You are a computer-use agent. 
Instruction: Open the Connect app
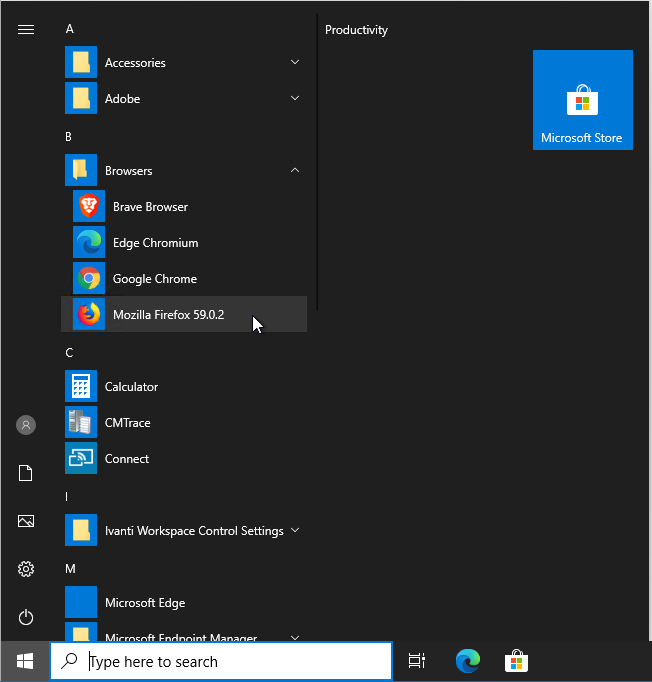pos(184,458)
